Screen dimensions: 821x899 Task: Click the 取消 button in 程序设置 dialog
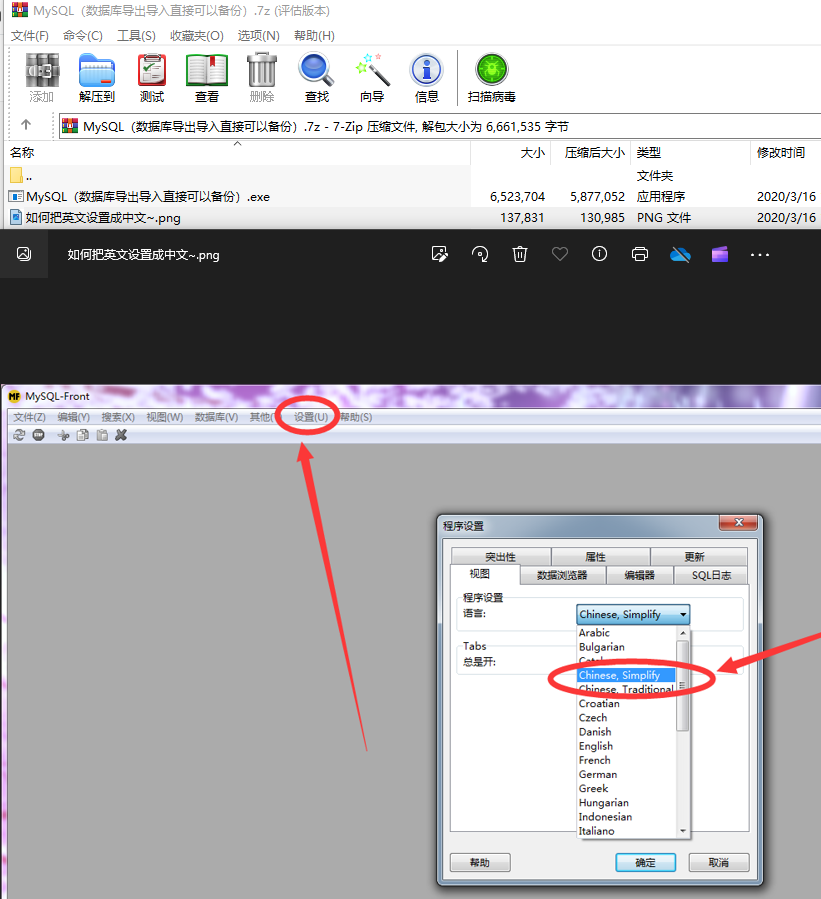(x=718, y=862)
